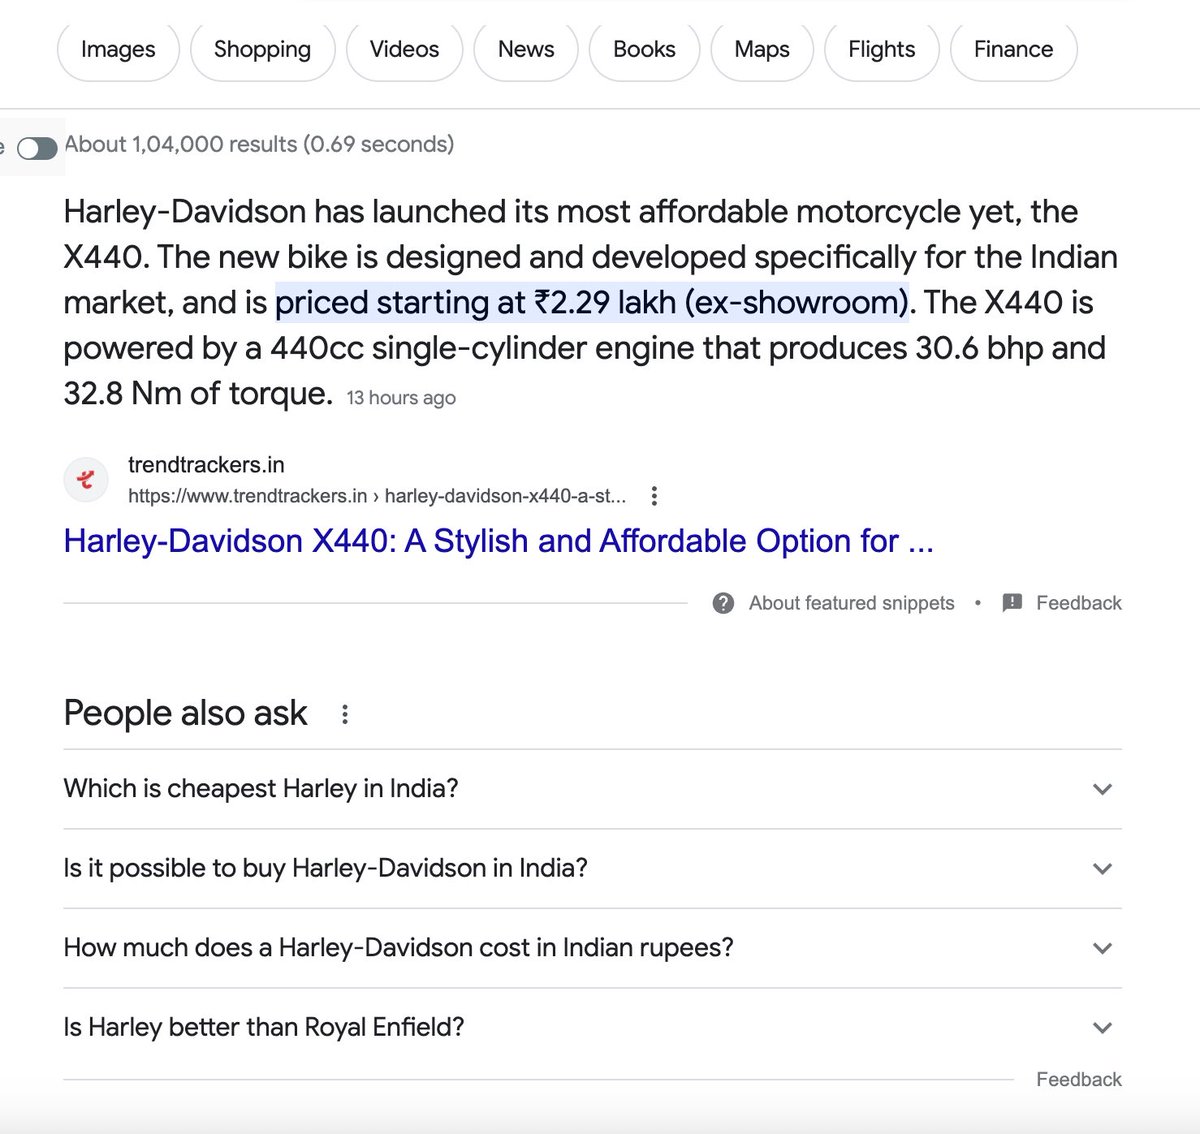The width and height of the screenshot is (1200, 1134).
Task: Switch to Shopping search filter
Action: tap(262, 50)
